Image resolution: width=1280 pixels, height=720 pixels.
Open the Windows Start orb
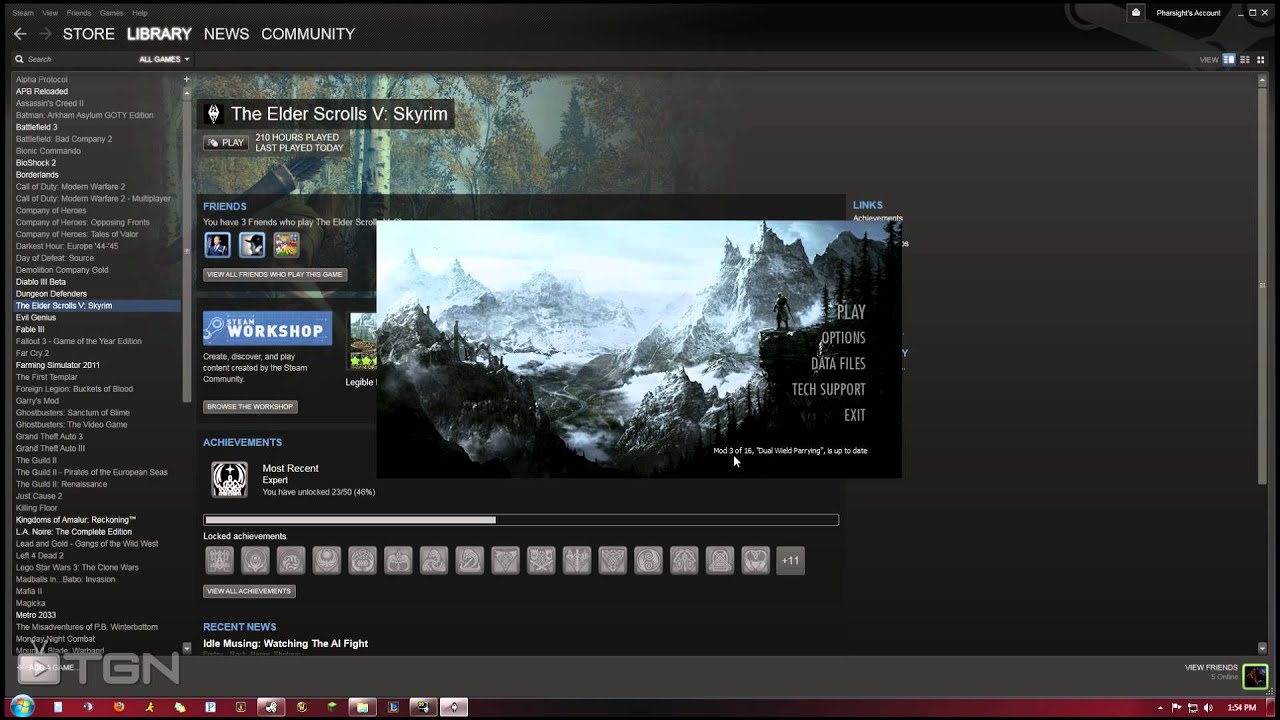pos(21,707)
